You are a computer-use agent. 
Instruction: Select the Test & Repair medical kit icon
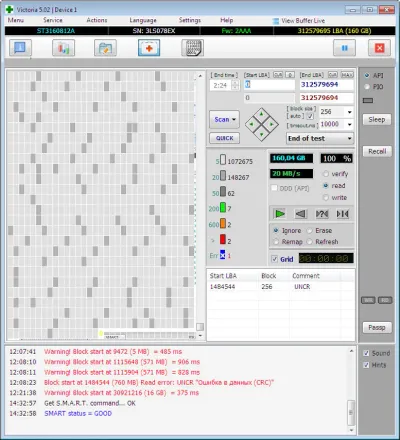coord(149,48)
